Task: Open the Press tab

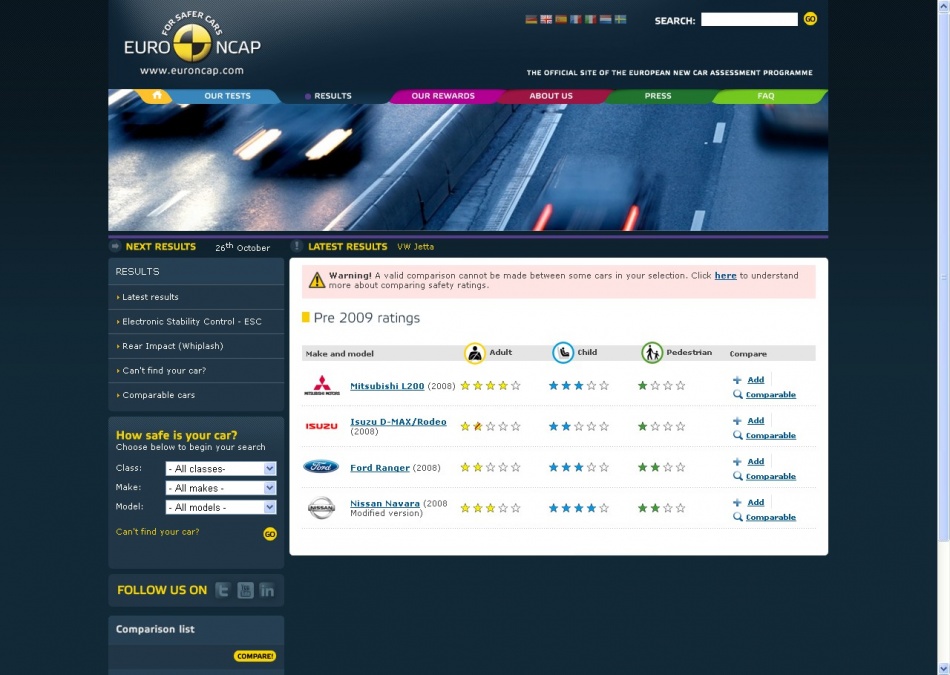Action: pyautogui.click(x=658, y=96)
